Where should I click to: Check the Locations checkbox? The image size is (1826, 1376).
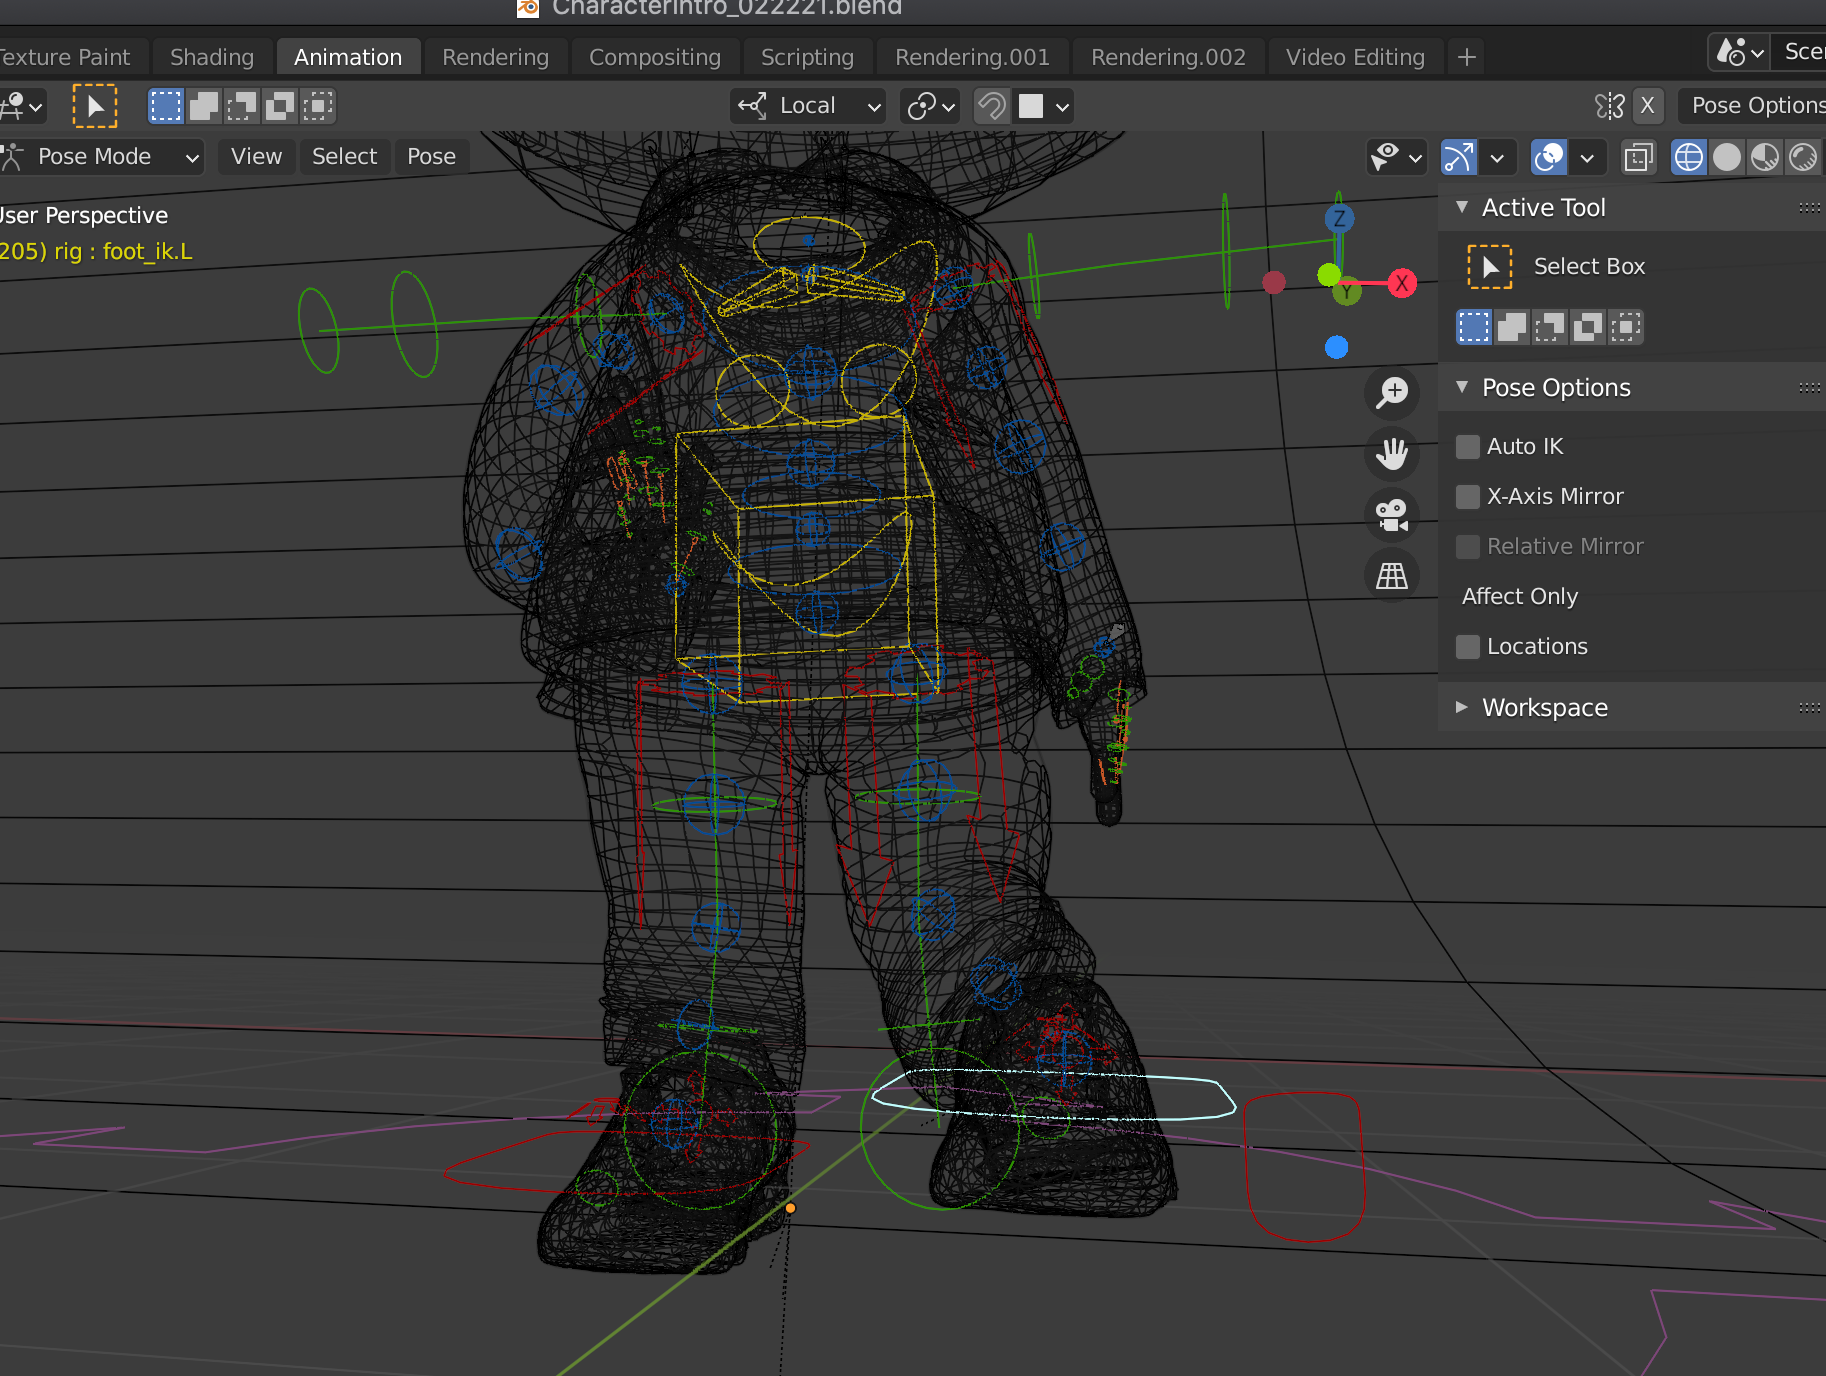click(x=1467, y=647)
